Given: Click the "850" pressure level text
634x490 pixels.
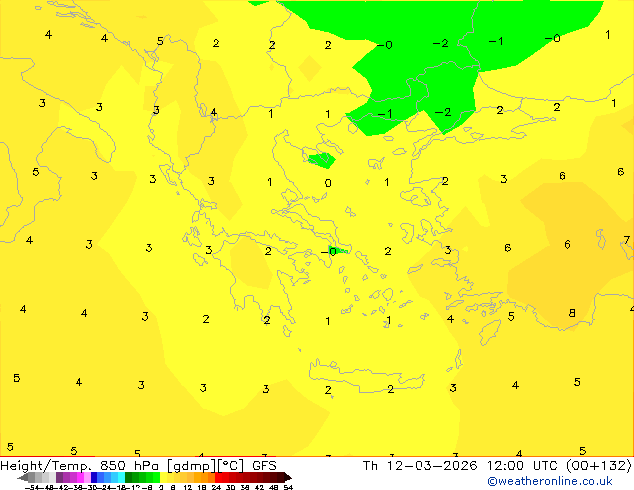Looking at the screenshot, I should pyautogui.click(x=112, y=466).
